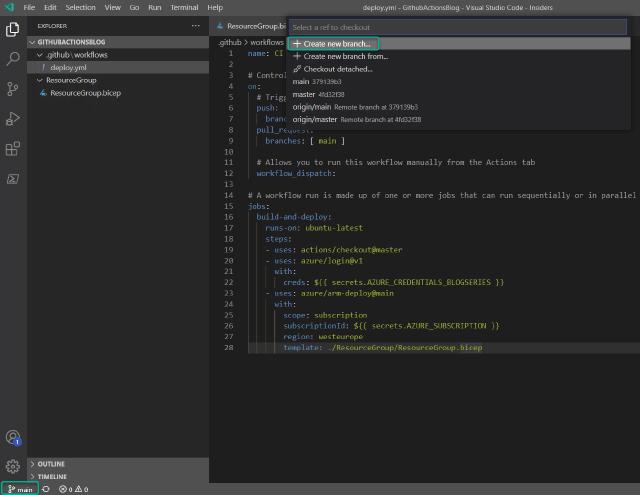The image size is (640, 495).
Task: Open ResourceGroup.bicep file in explorer
Action: tap(85, 93)
